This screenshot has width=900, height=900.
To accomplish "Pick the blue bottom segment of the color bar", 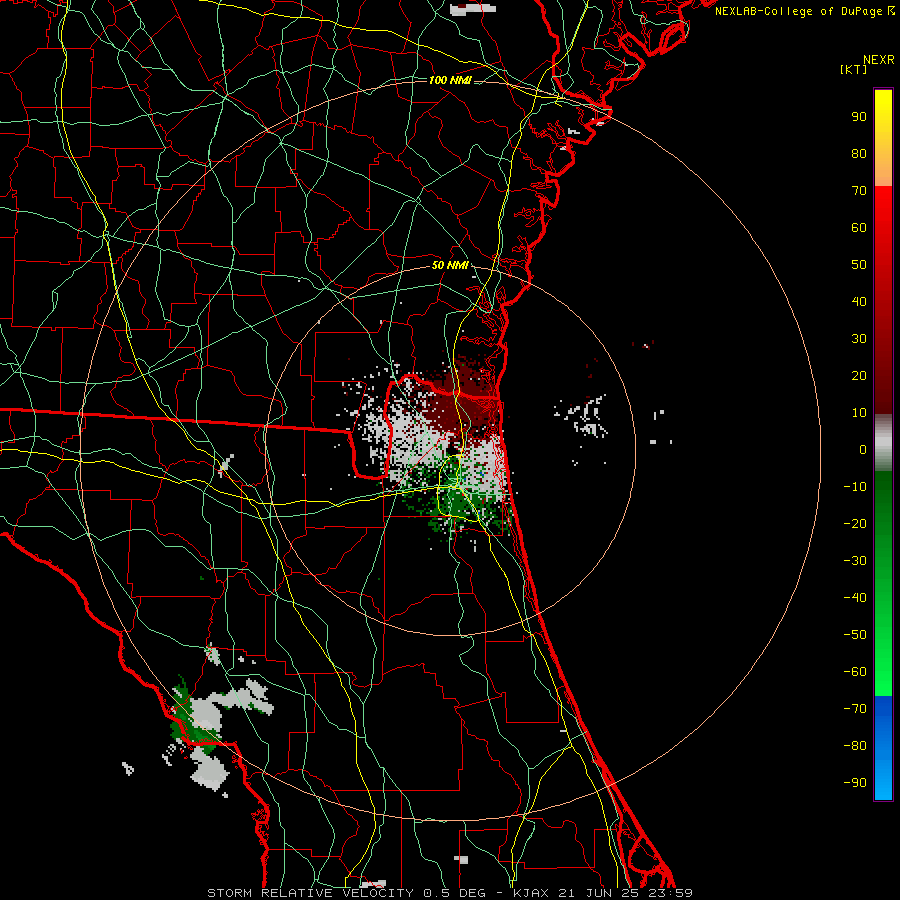I will point(883,748).
